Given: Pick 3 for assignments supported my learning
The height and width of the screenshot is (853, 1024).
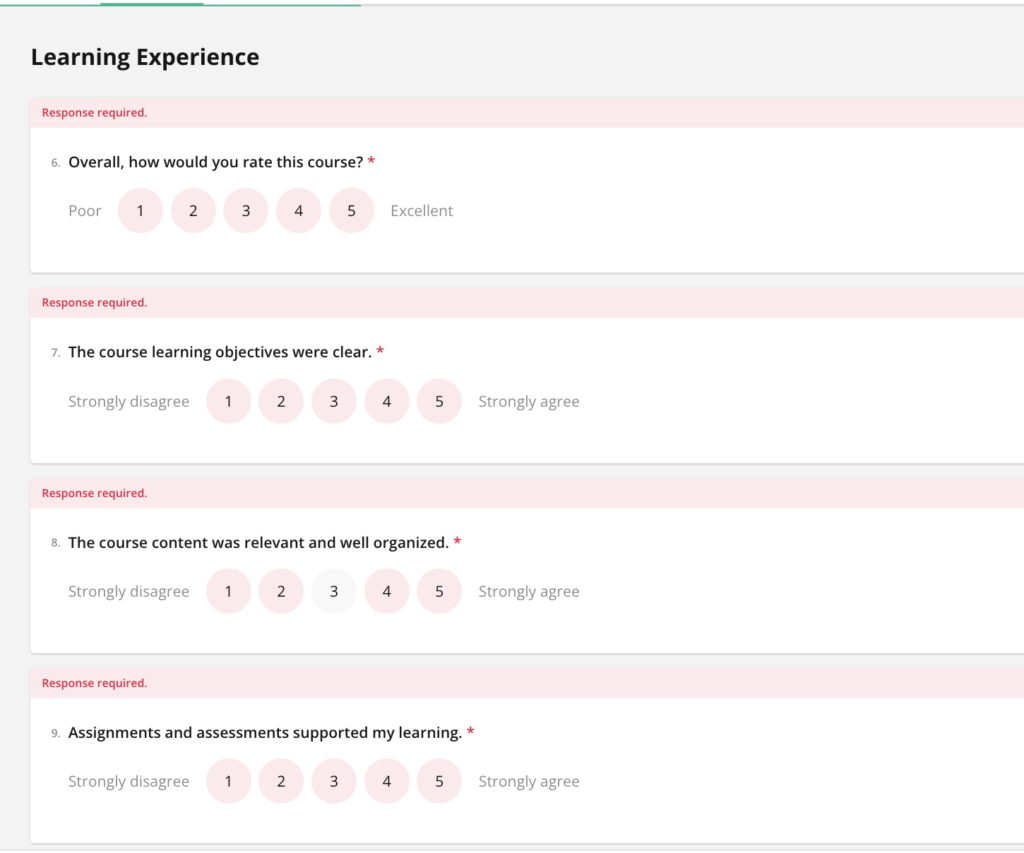Looking at the screenshot, I should click(334, 781).
